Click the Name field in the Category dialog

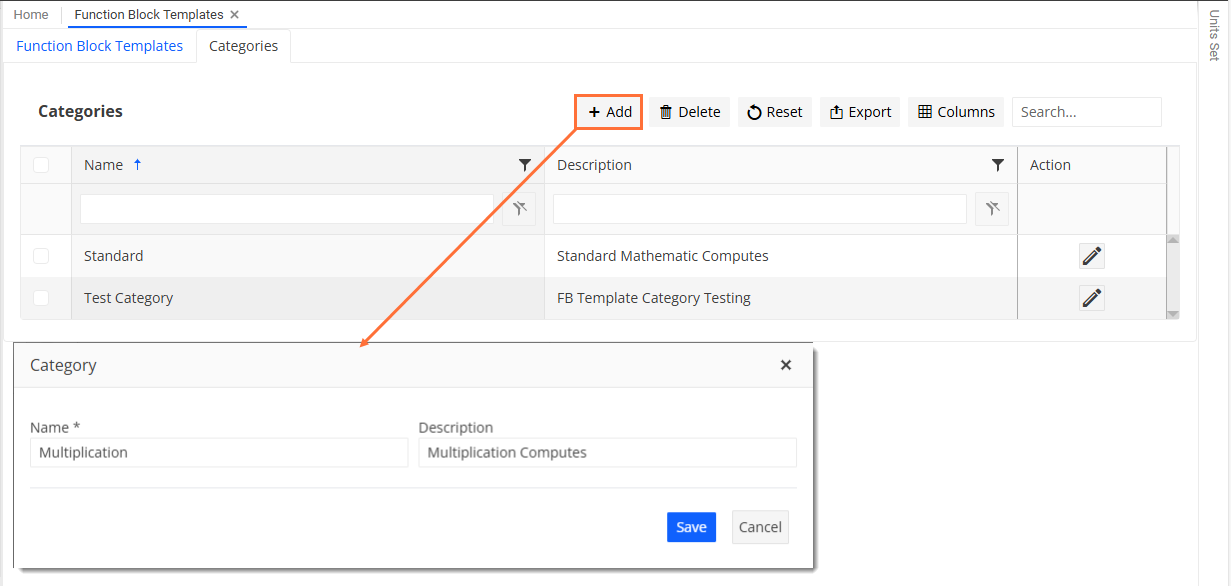(219, 453)
